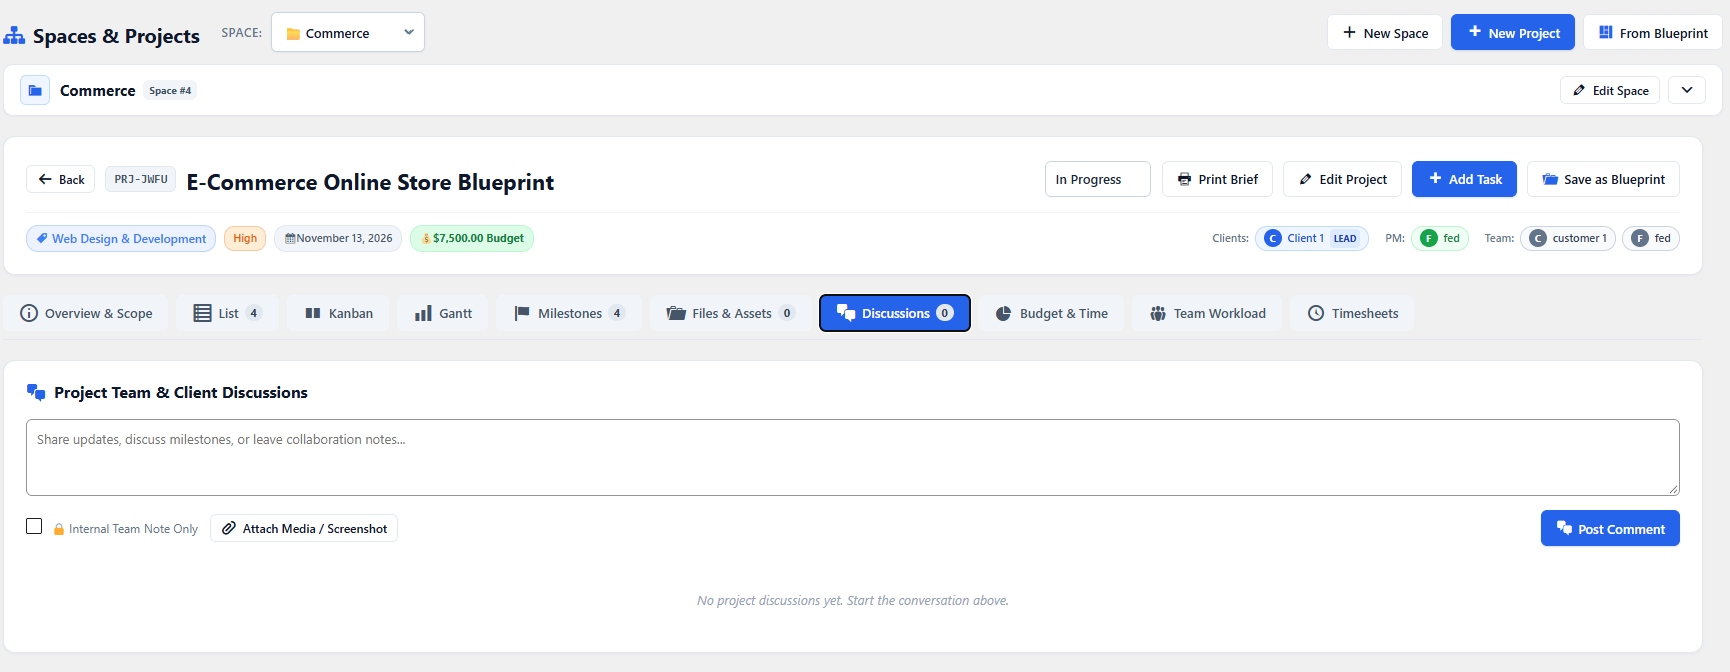The height and width of the screenshot is (672, 1730).
Task: Click the PM fed green avatar
Action: coord(1429,238)
